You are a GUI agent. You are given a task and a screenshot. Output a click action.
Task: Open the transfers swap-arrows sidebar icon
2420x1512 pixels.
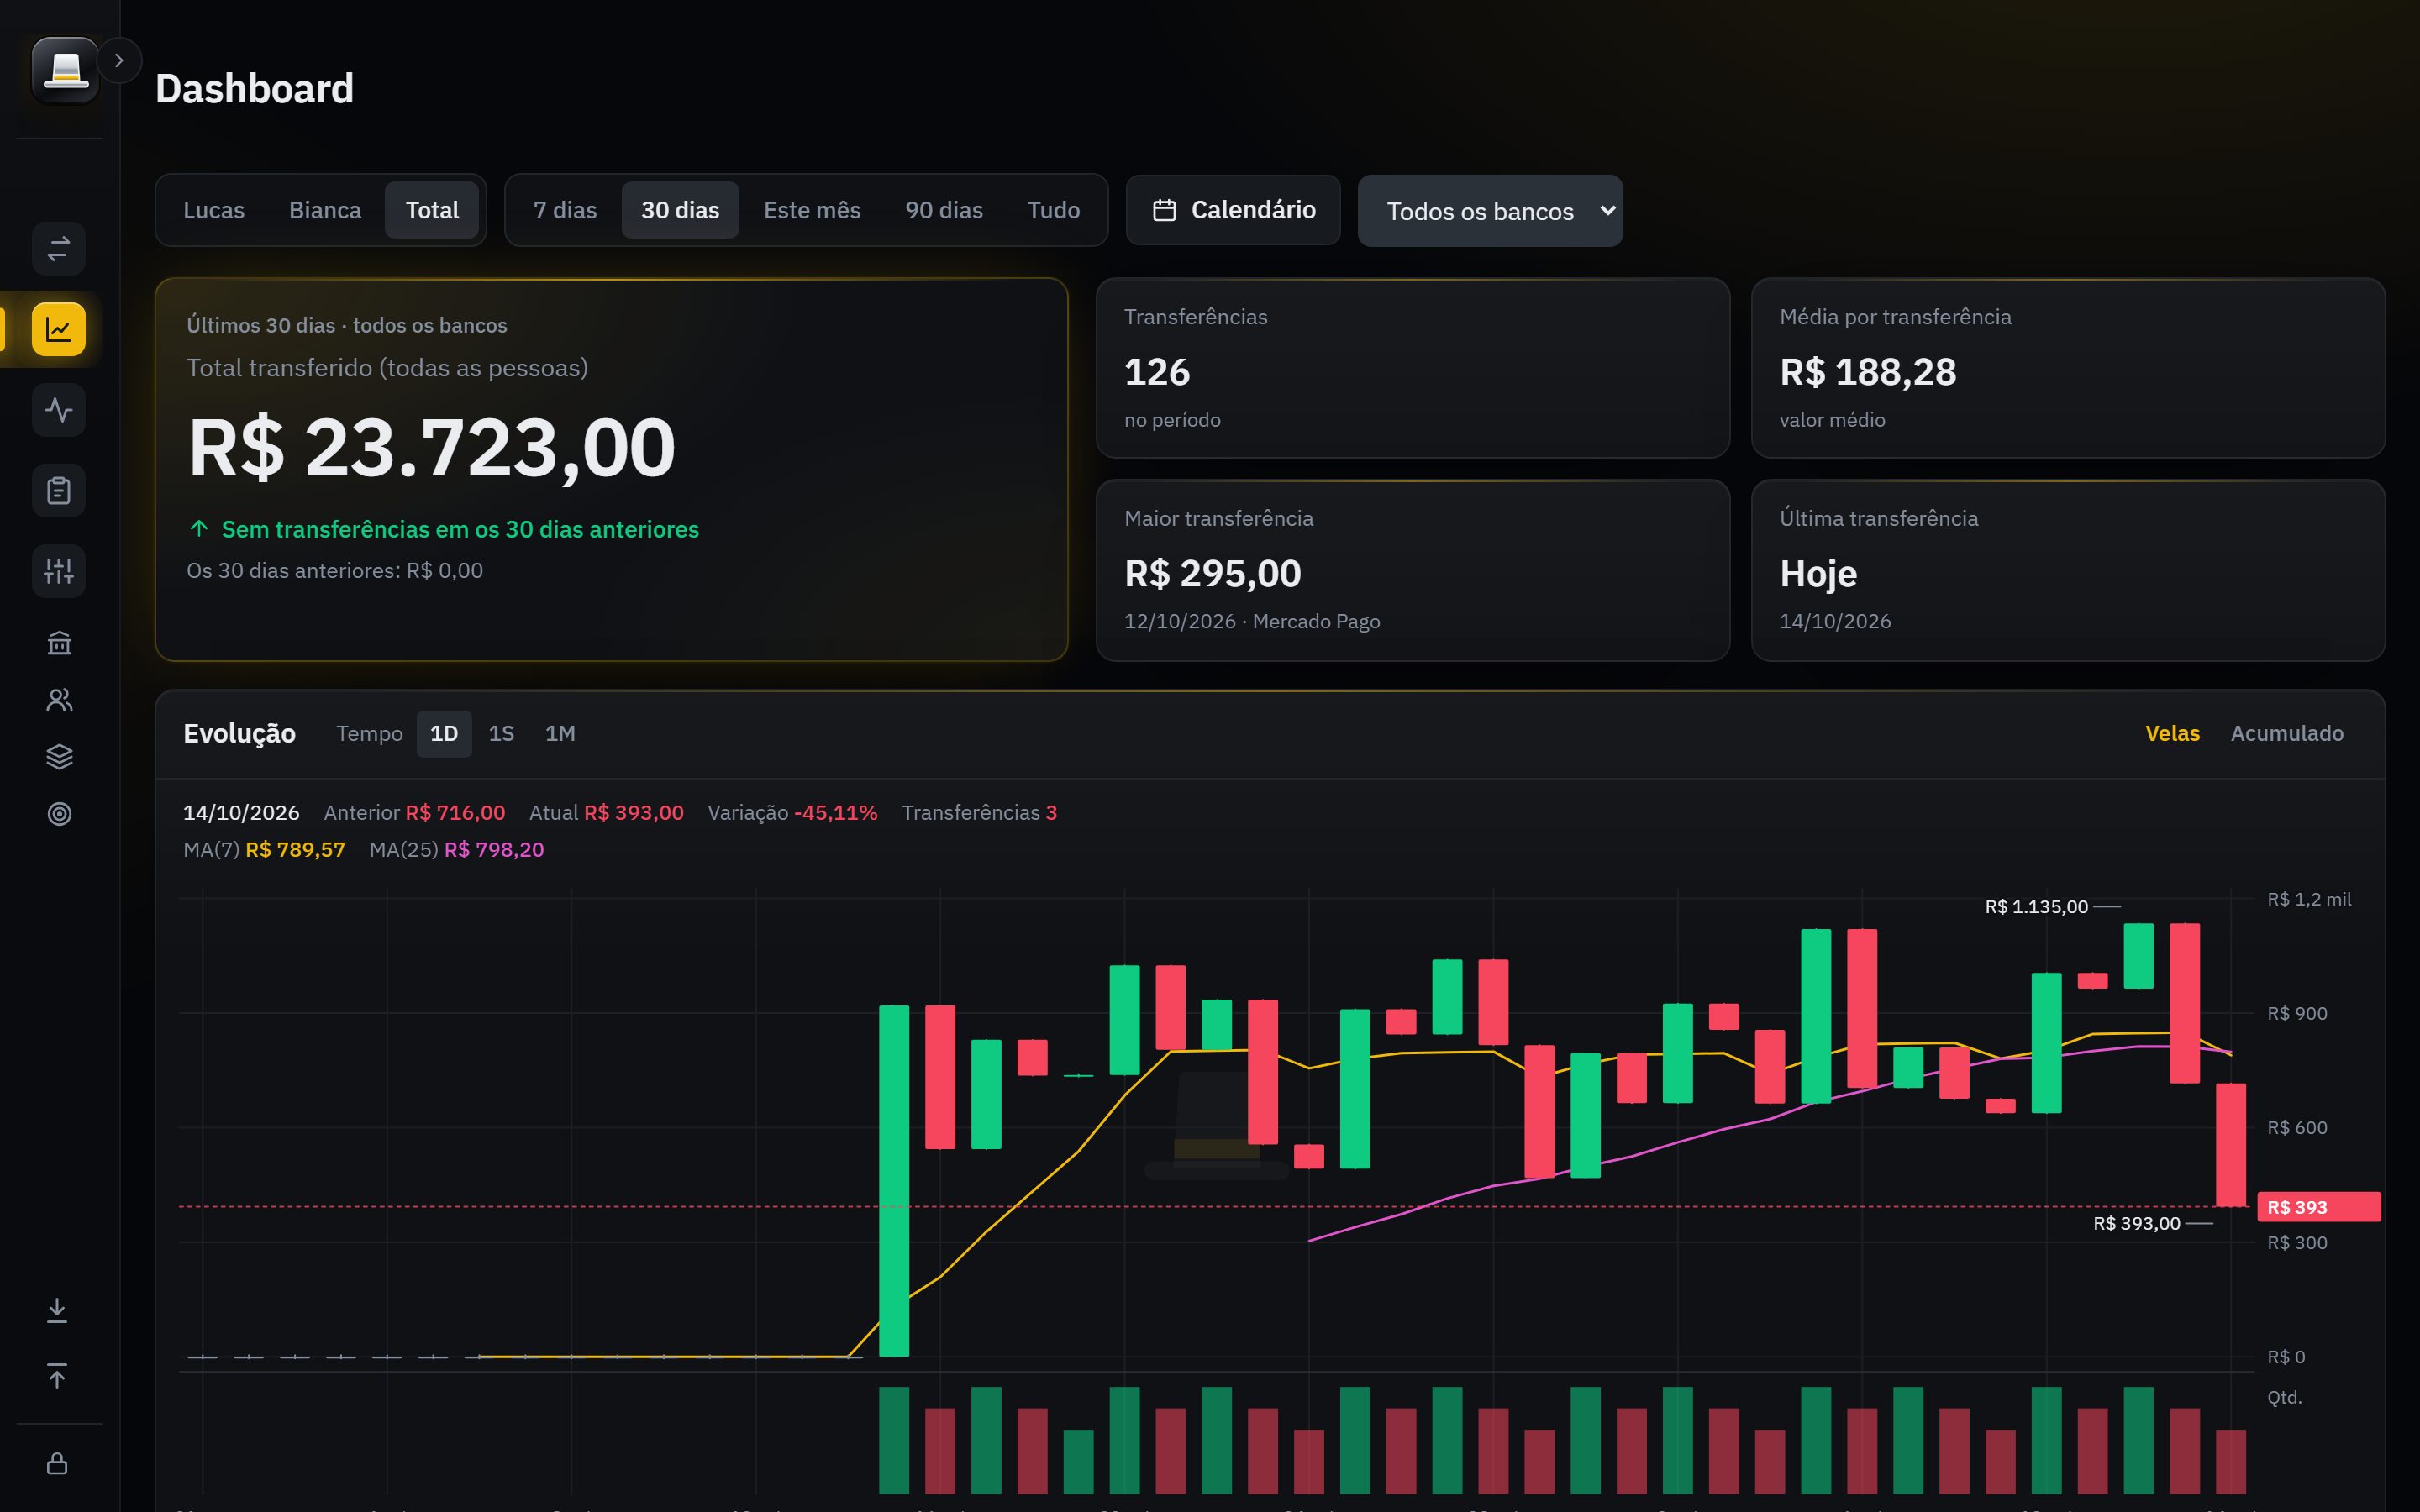59,248
